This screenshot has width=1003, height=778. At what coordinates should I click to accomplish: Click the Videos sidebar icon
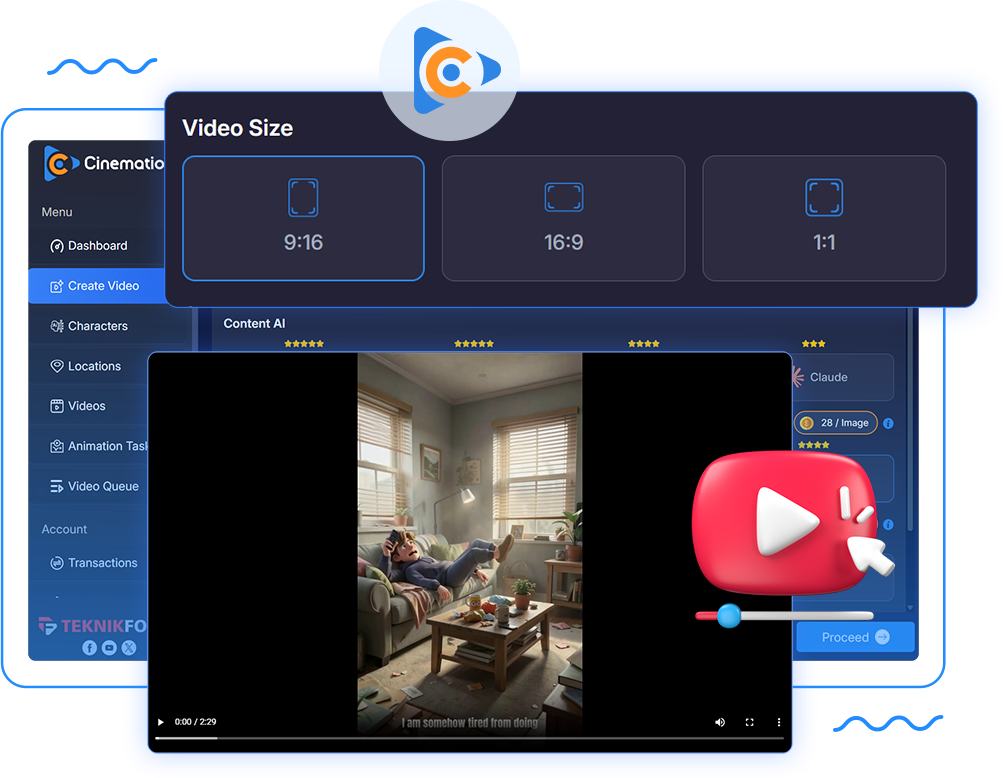[x=57, y=406]
